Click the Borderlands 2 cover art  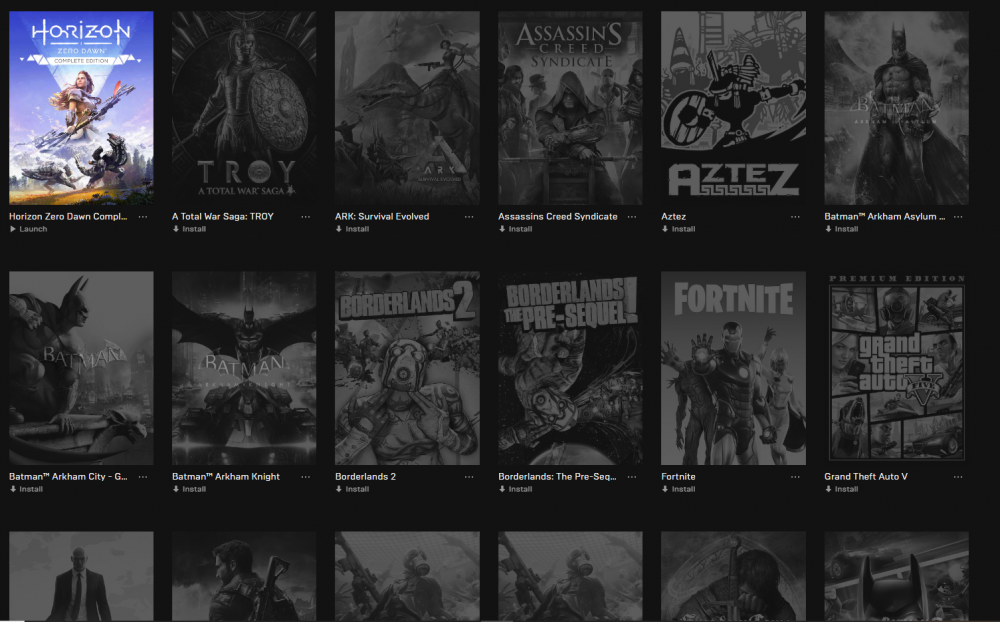click(x=408, y=368)
